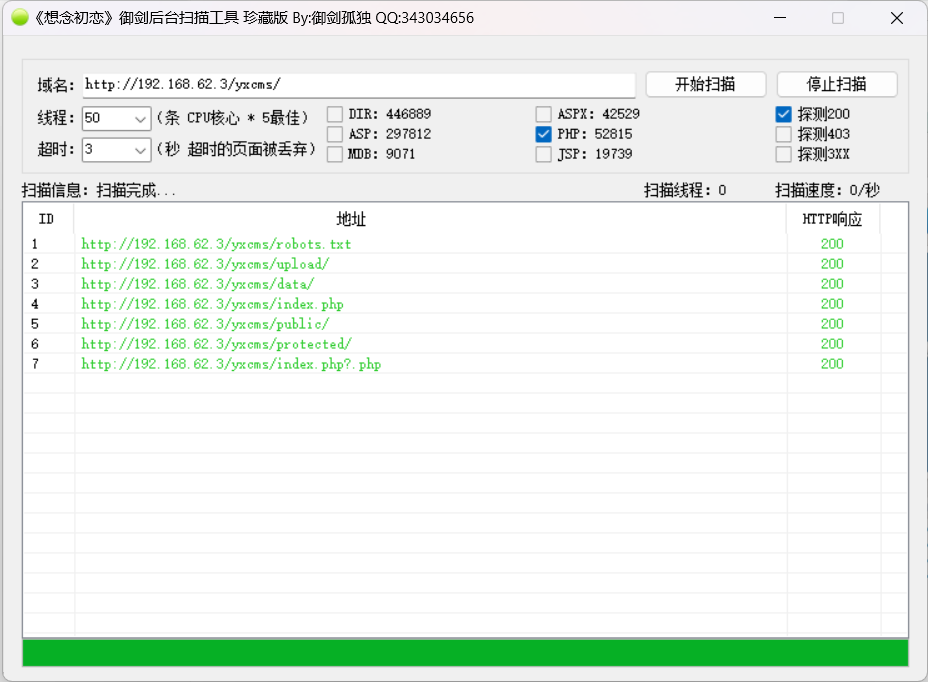928x682 pixels.
Task: Minimize the scanner window
Action: 780,18
